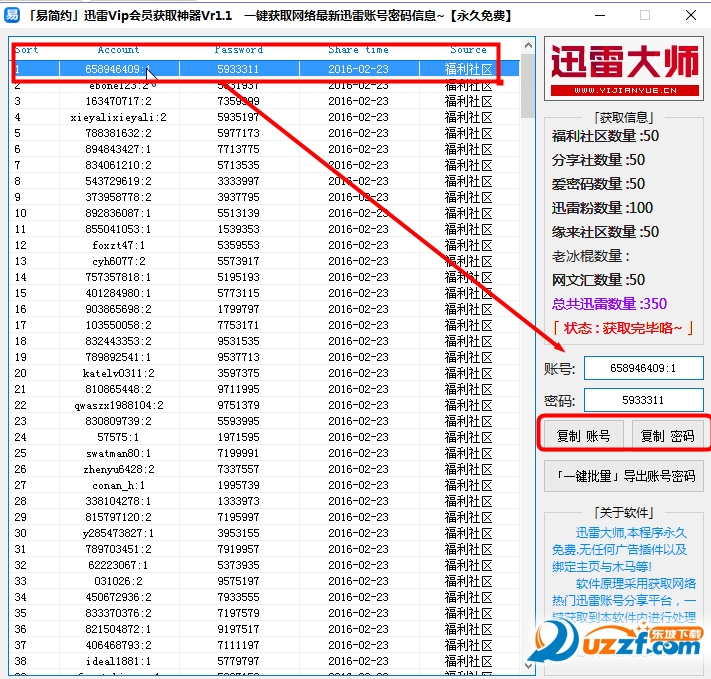The image size is (711, 679).
Task: Select row with account 103550058:2
Action: [x=264, y=325]
